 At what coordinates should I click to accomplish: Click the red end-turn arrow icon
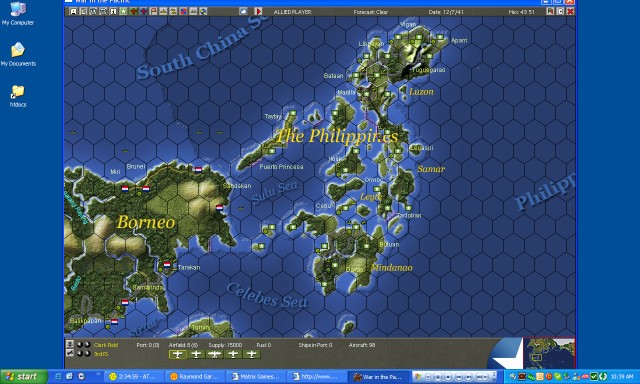click(x=258, y=11)
